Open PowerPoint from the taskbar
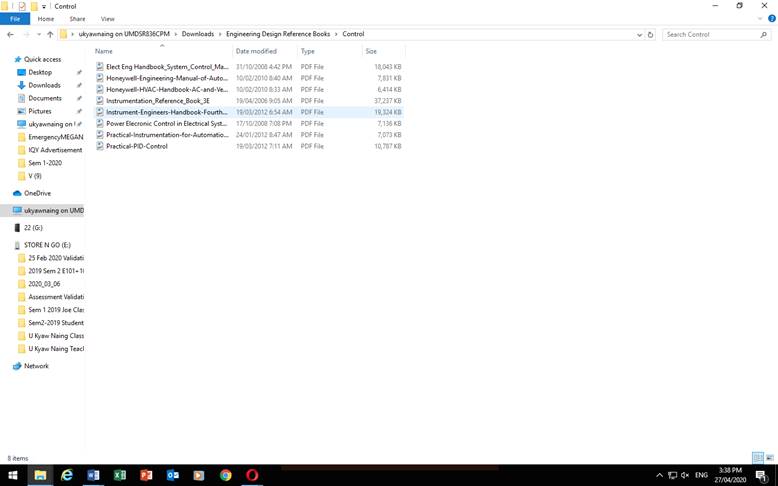 click(146, 475)
